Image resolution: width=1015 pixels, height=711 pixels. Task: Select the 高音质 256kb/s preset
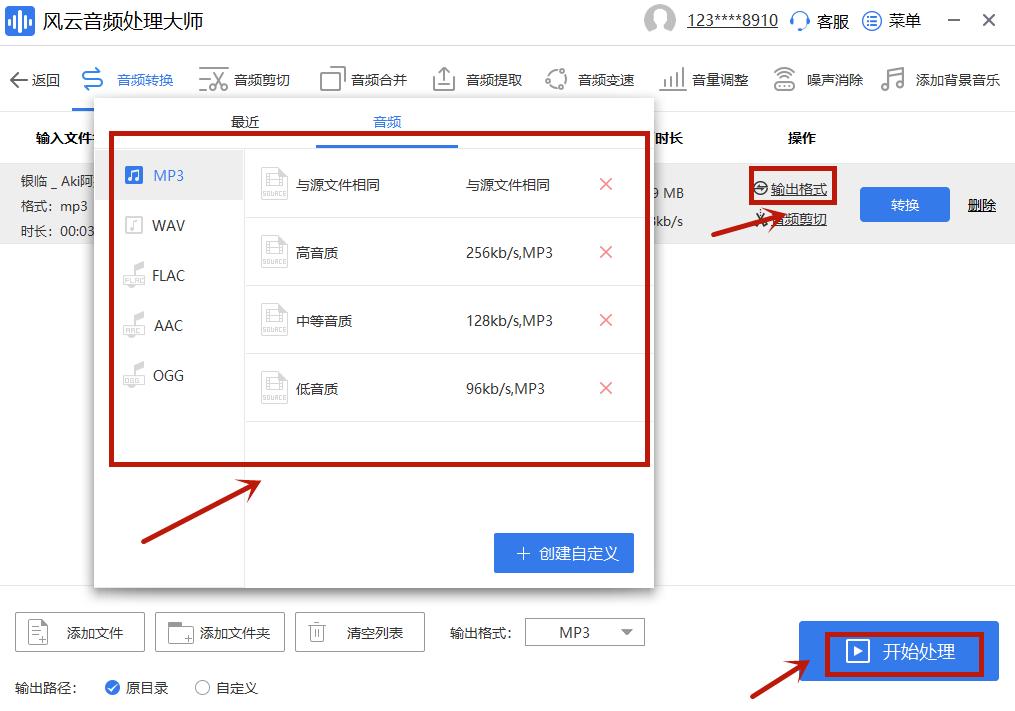coord(350,252)
